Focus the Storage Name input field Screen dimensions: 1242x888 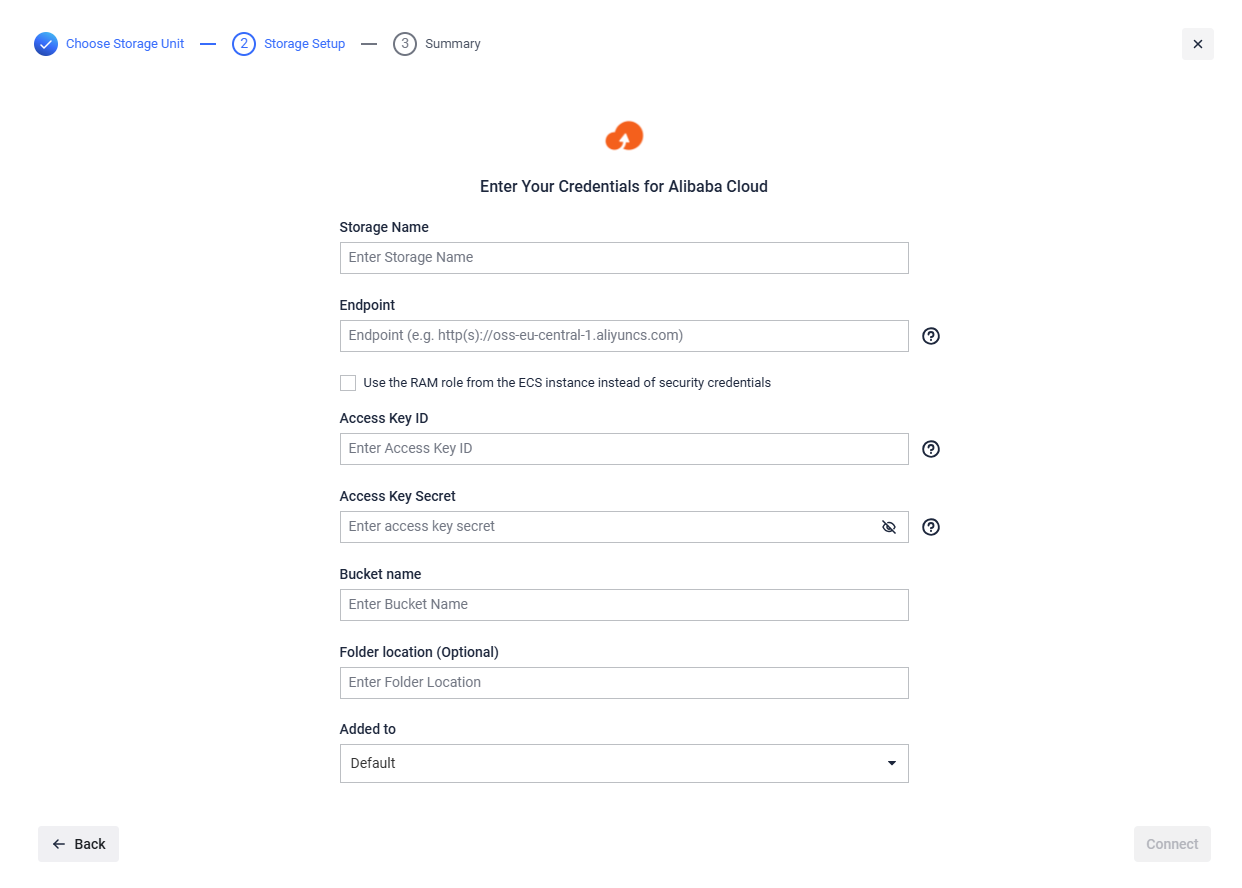624,258
